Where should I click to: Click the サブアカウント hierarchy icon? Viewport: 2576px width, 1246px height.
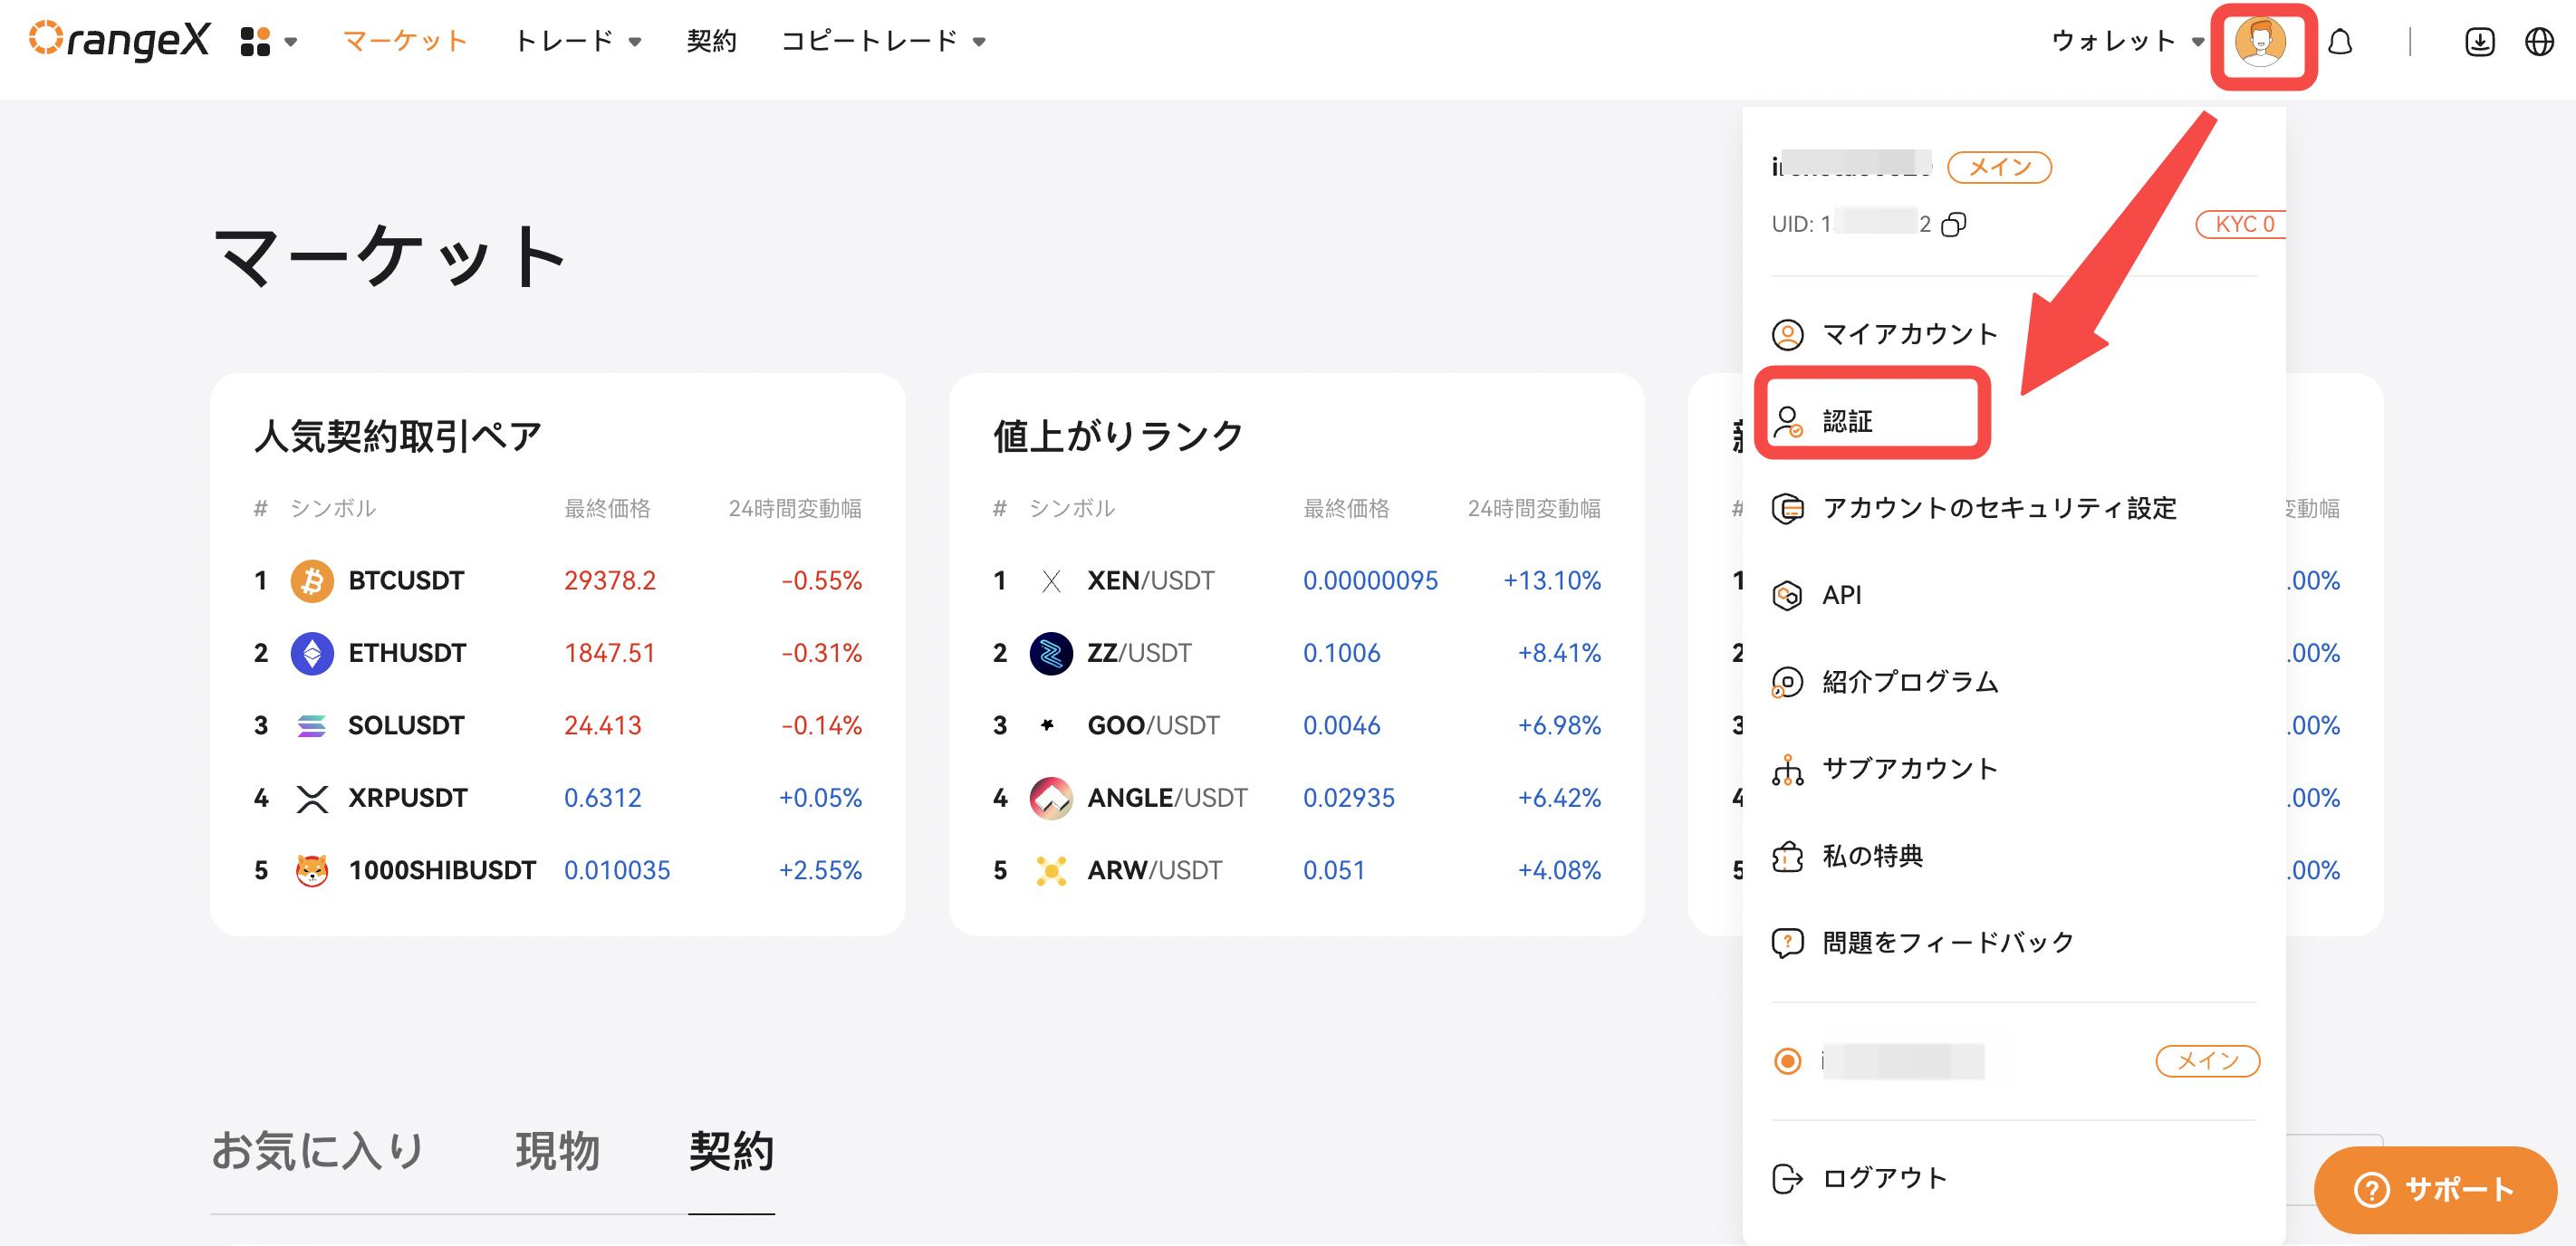pos(1787,769)
